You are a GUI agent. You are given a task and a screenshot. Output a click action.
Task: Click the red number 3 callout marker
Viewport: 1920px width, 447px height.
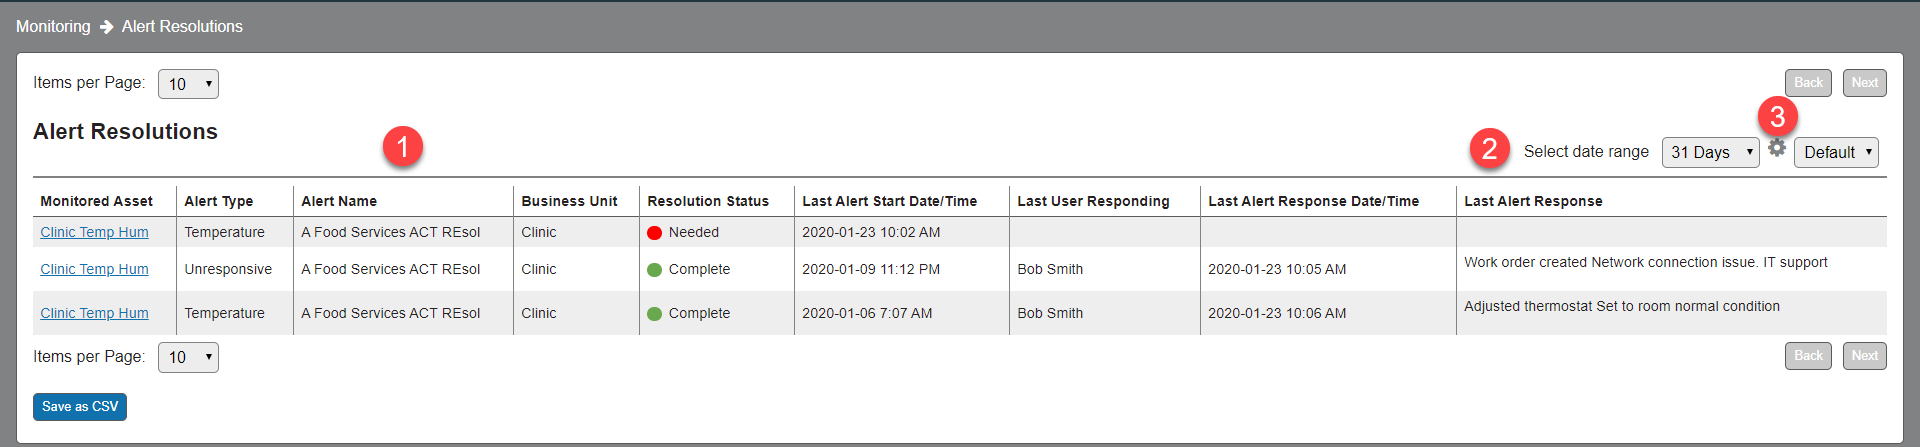tap(1777, 117)
